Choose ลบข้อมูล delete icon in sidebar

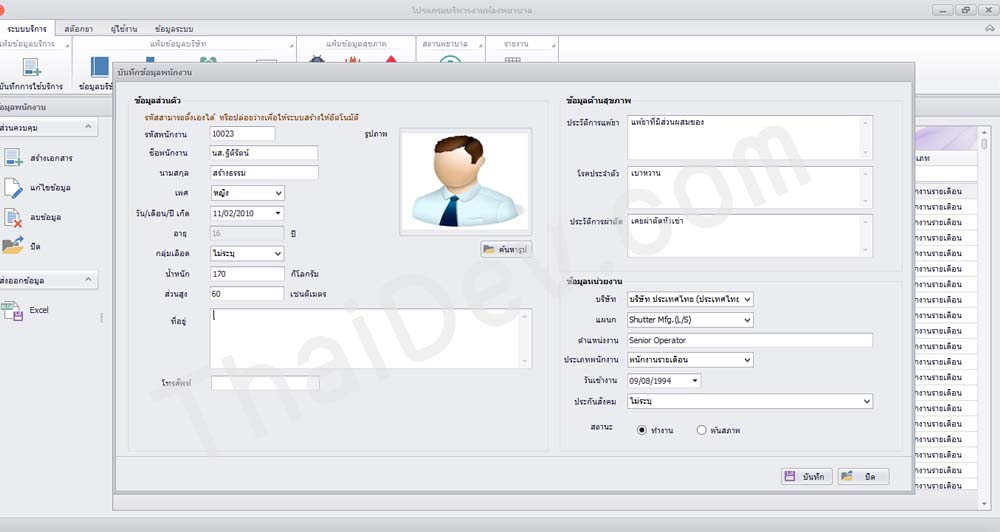(13, 218)
